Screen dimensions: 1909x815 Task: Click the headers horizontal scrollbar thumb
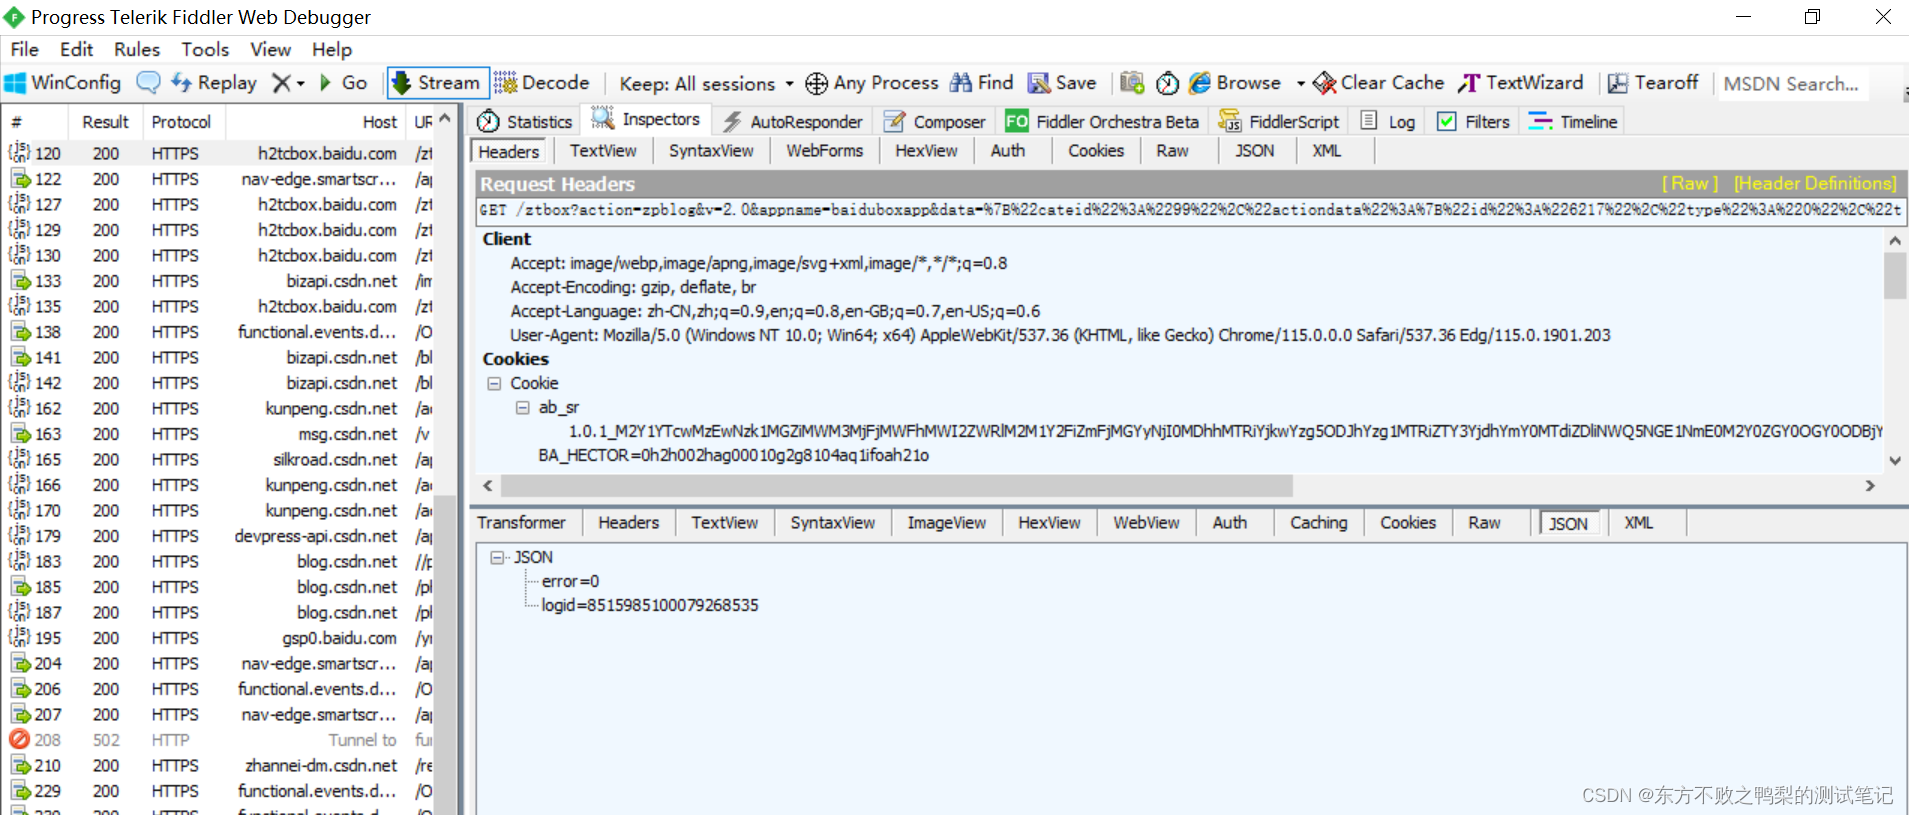896,486
